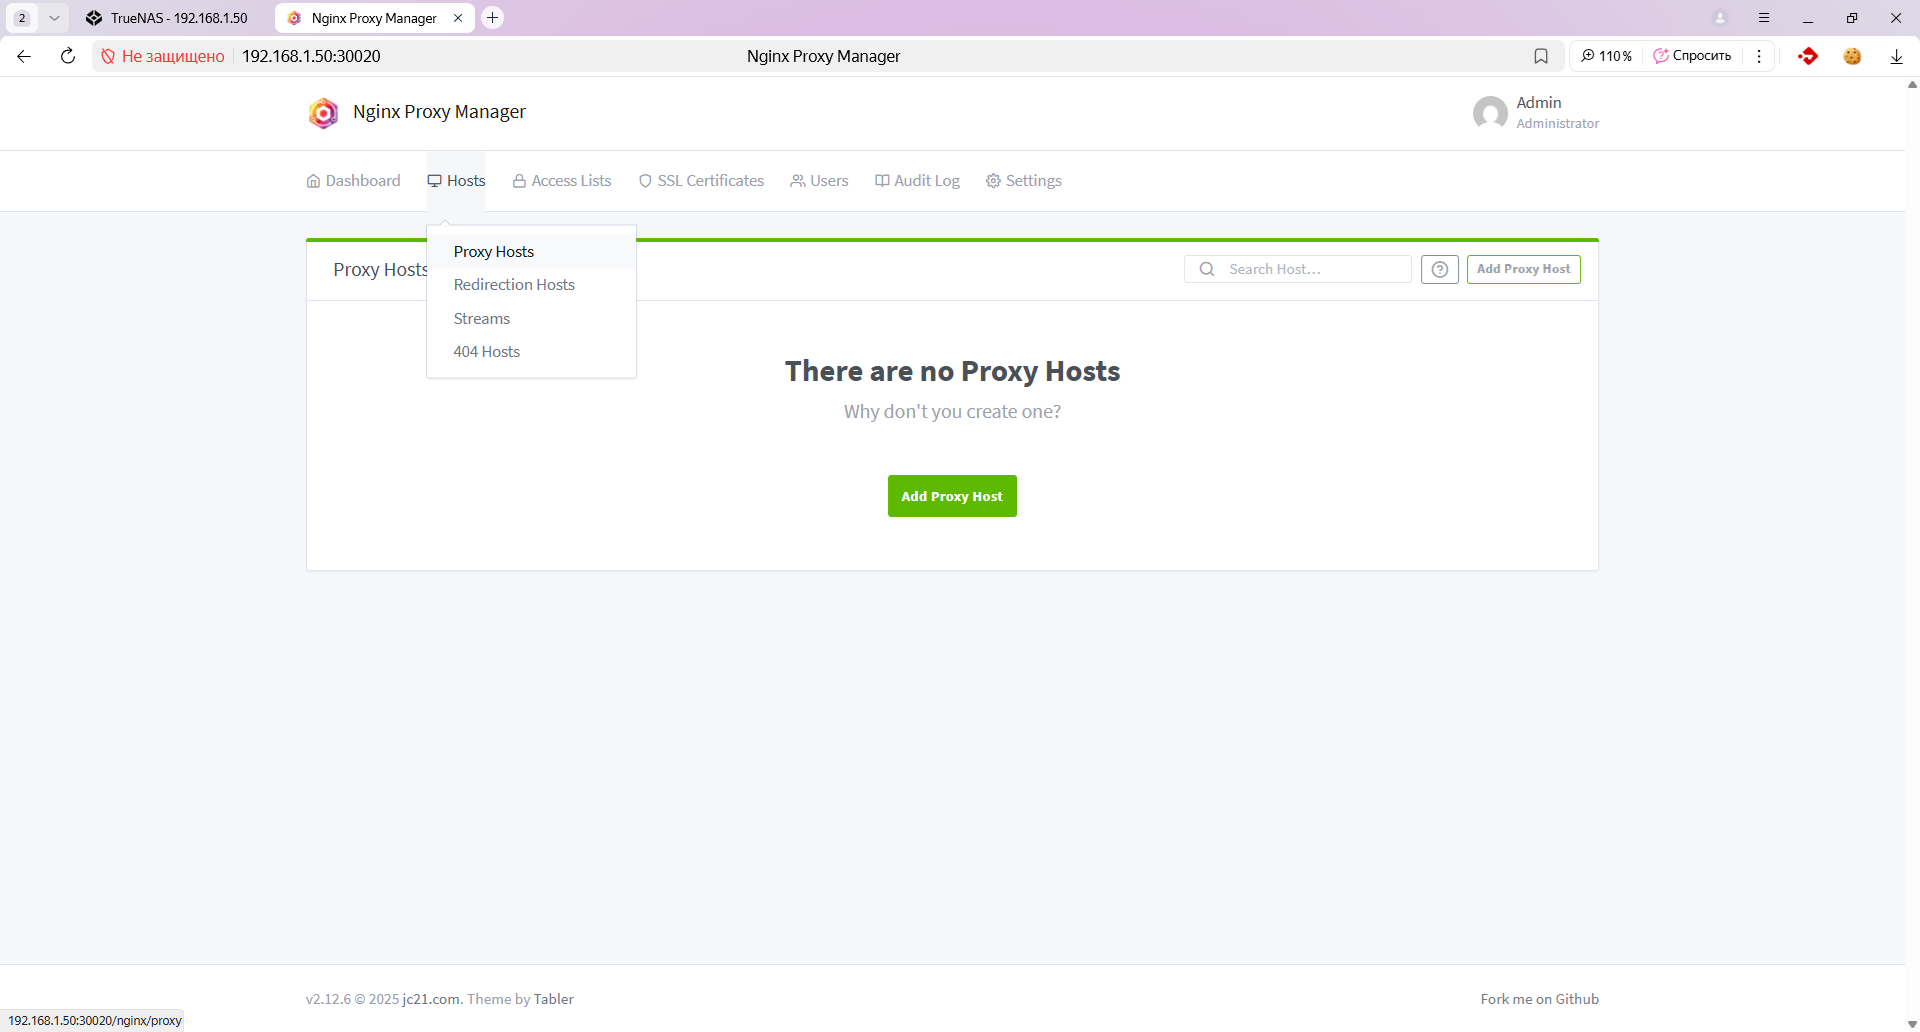
Task: Open browser three-dot options menu
Action: click(1759, 56)
